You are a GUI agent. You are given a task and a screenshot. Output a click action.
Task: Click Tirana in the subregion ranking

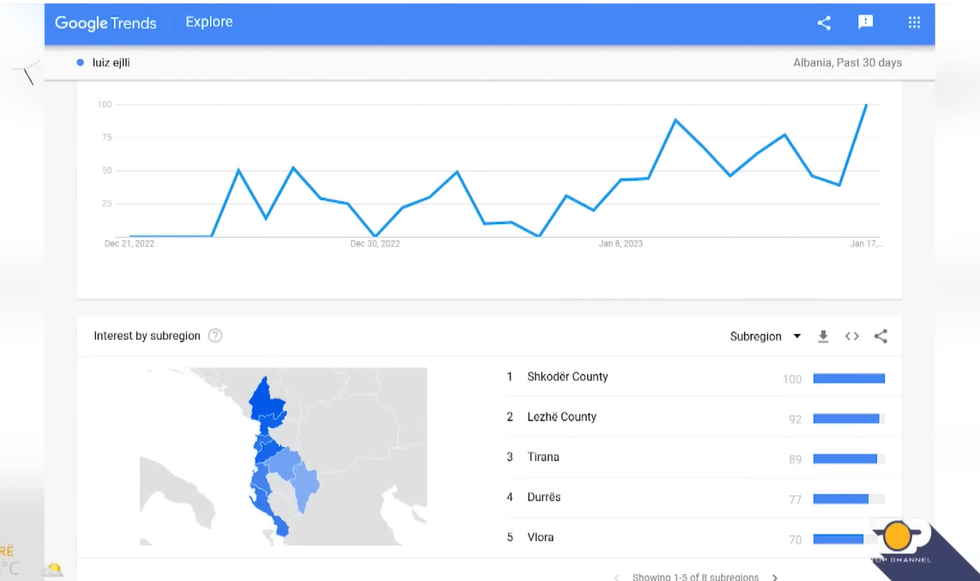pyautogui.click(x=543, y=457)
